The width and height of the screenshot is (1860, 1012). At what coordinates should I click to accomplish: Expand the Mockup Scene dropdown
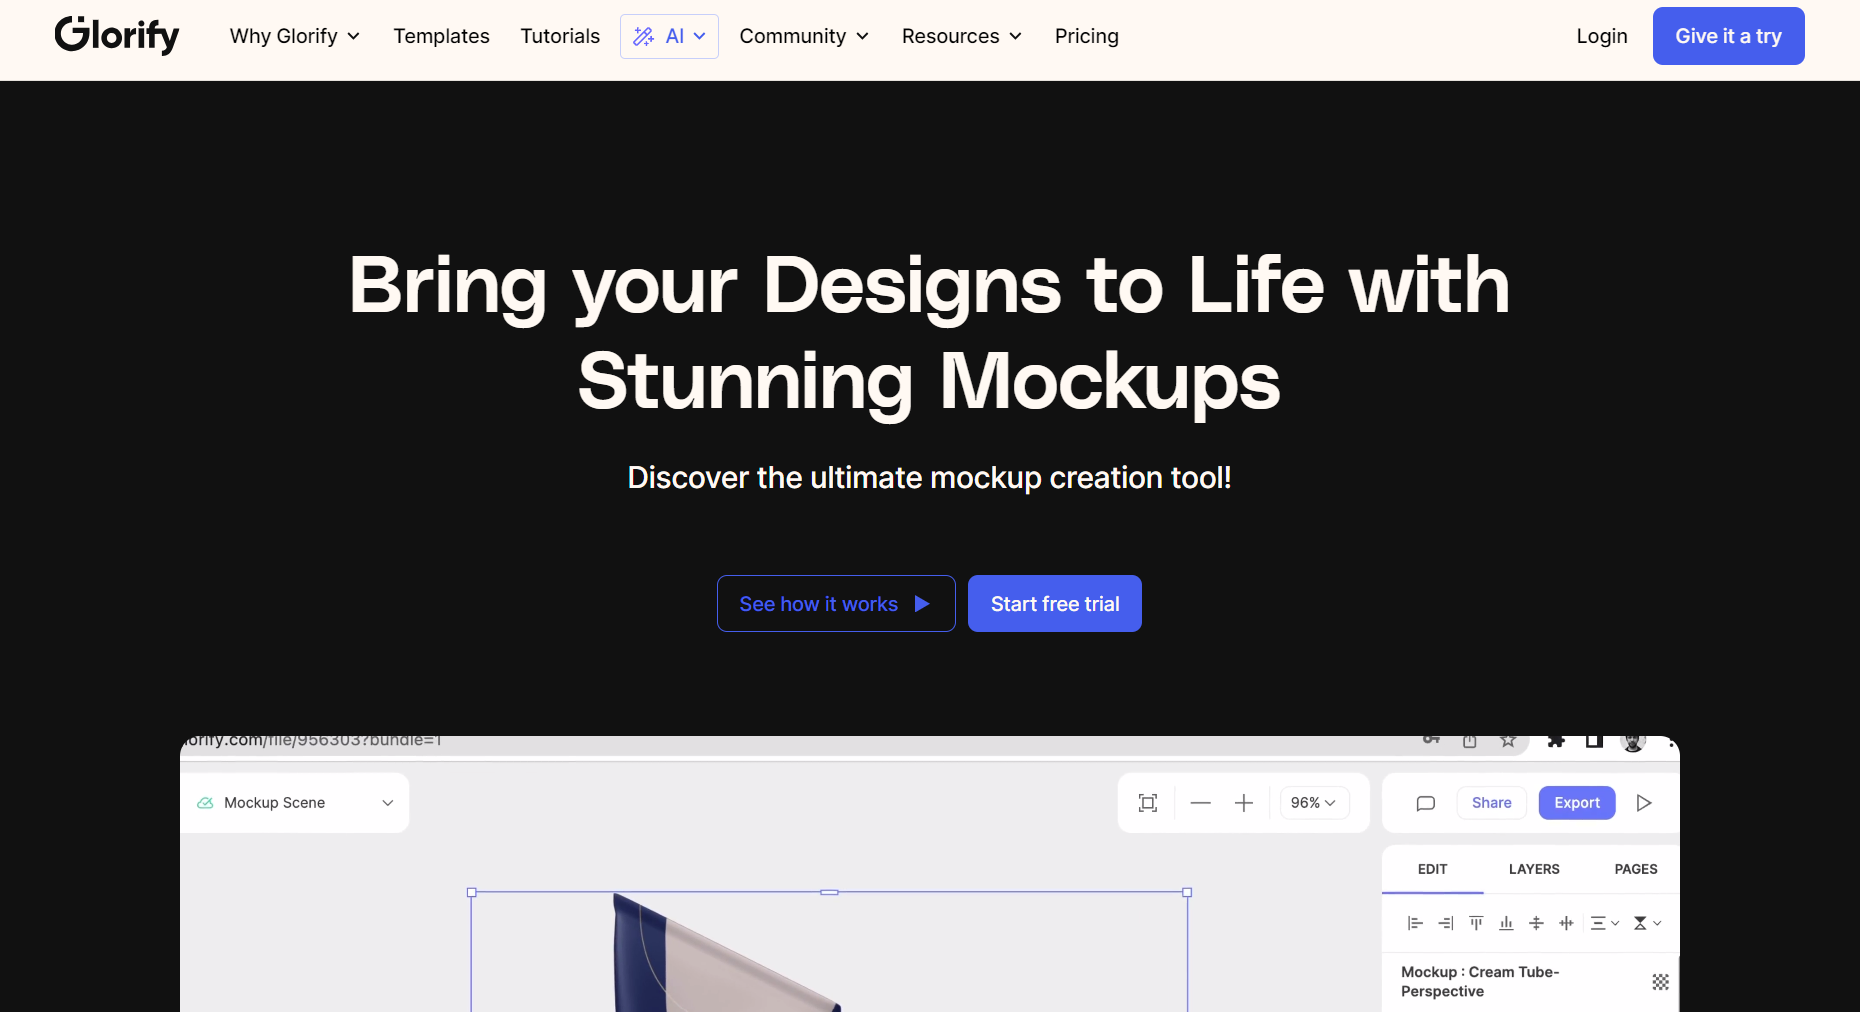386,803
